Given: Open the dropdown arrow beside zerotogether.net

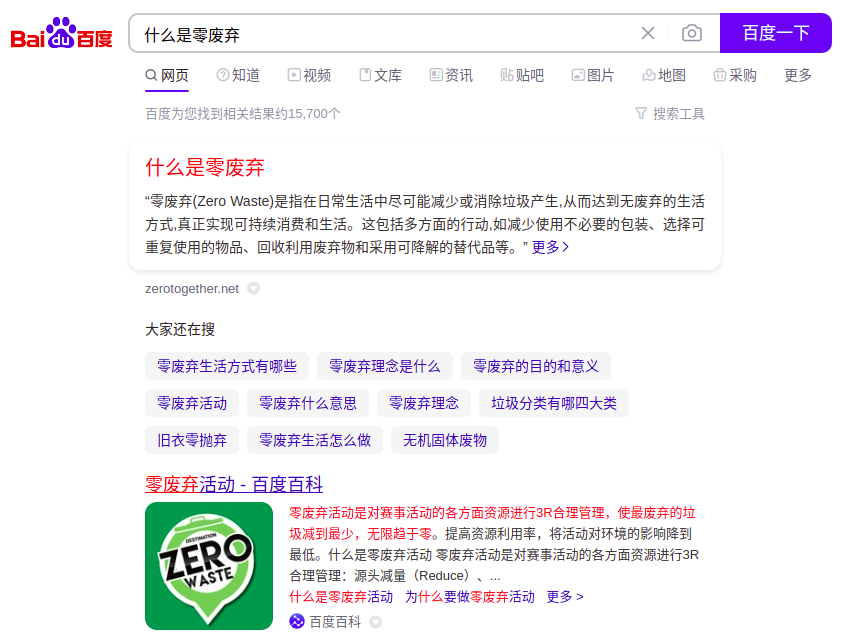Looking at the screenshot, I should (x=254, y=288).
